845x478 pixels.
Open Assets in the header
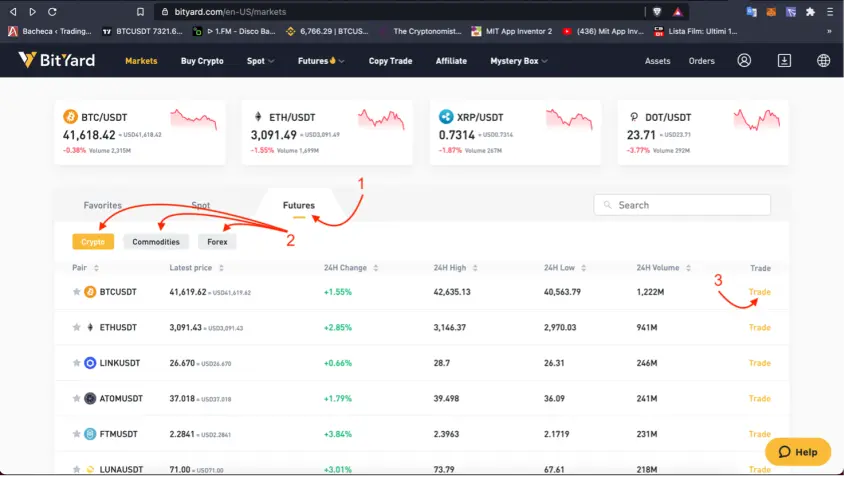(x=657, y=61)
